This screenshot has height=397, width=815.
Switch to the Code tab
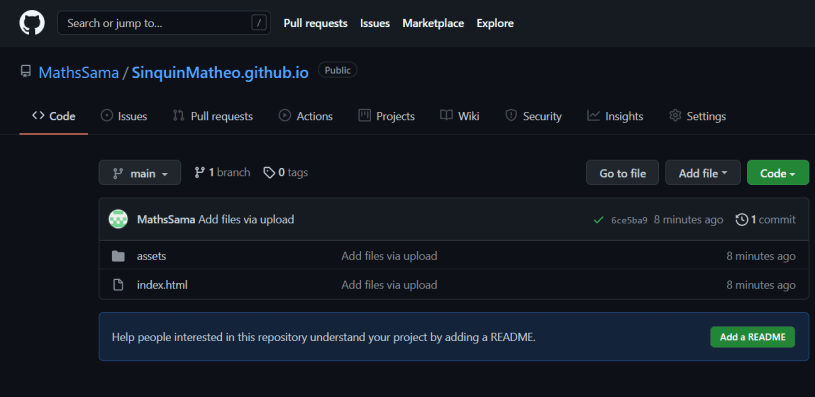tap(54, 116)
